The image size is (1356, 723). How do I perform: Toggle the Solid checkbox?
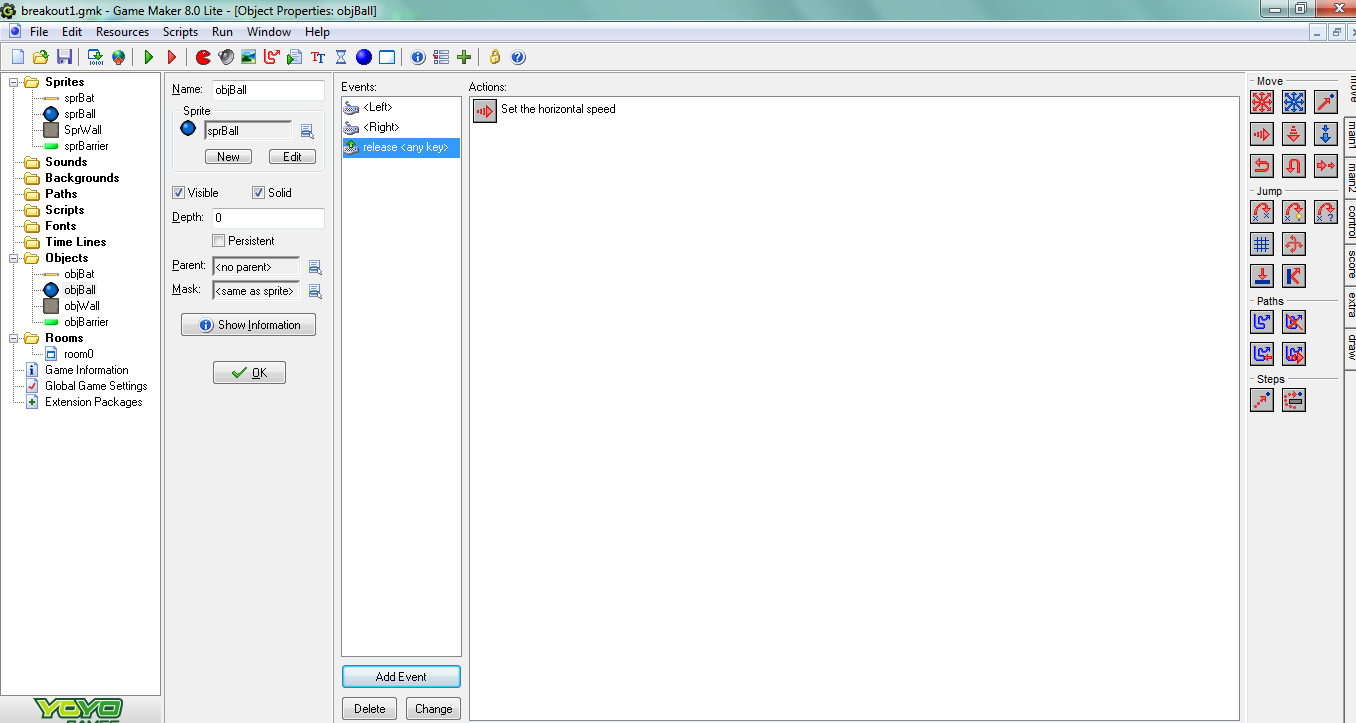tap(258, 193)
